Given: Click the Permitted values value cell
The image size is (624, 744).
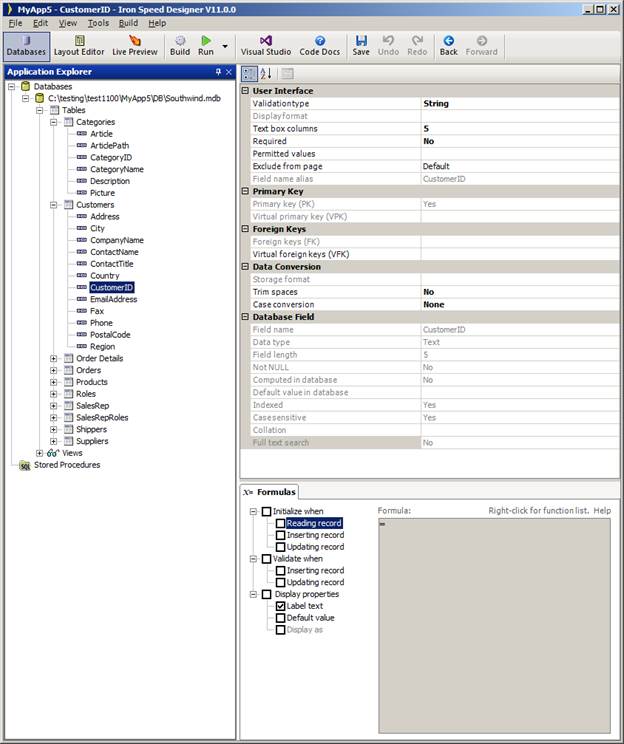Looking at the screenshot, I should coord(520,154).
